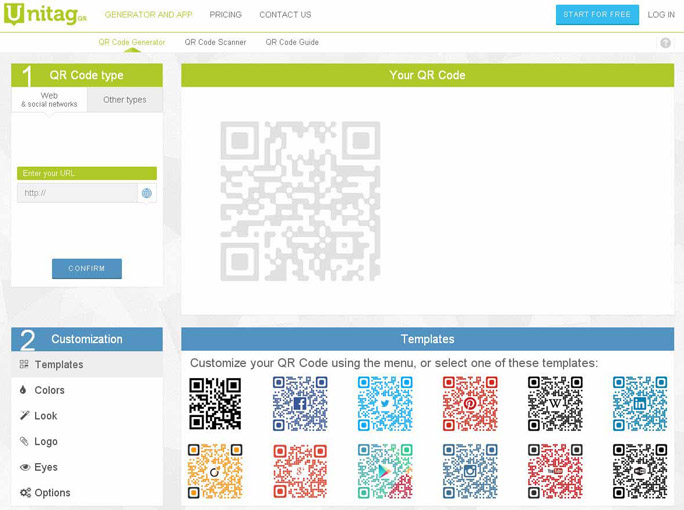Image resolution: width=684 pixels, height=510 pixels.
Task: Choose the Facebook QR code template
Action: point(300,404)
